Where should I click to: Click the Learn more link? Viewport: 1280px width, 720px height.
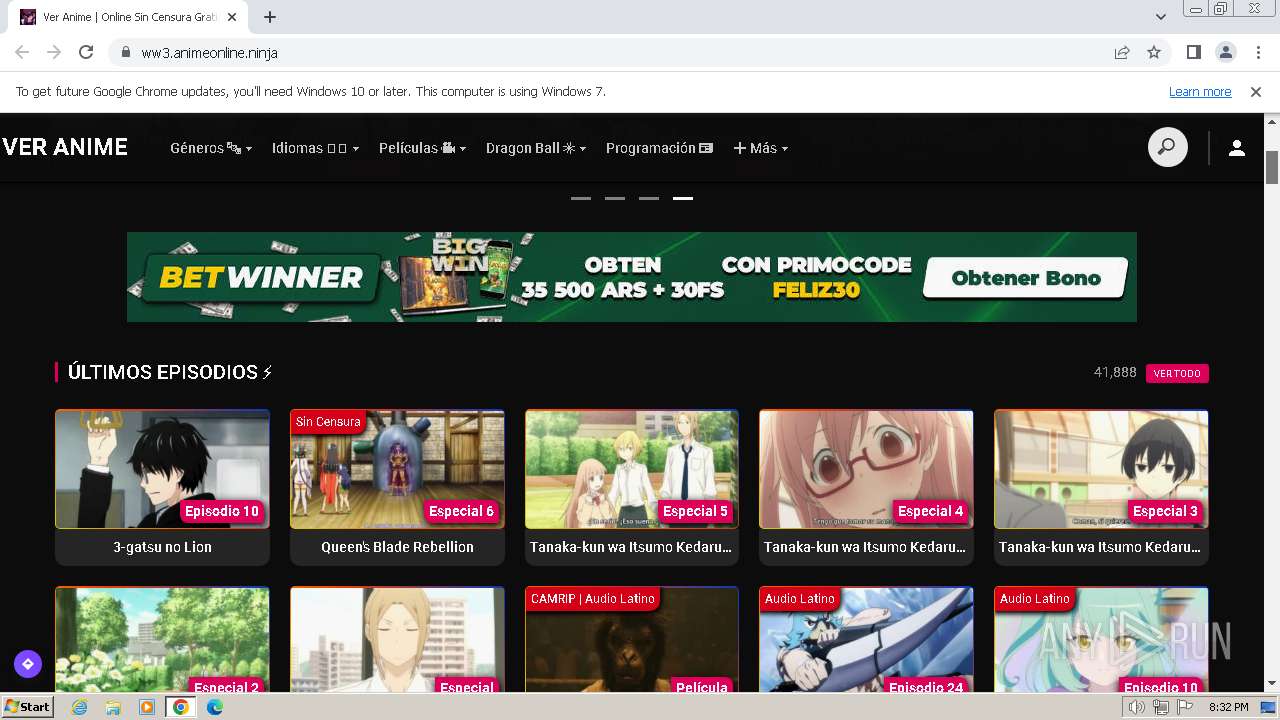point(1200,92)
